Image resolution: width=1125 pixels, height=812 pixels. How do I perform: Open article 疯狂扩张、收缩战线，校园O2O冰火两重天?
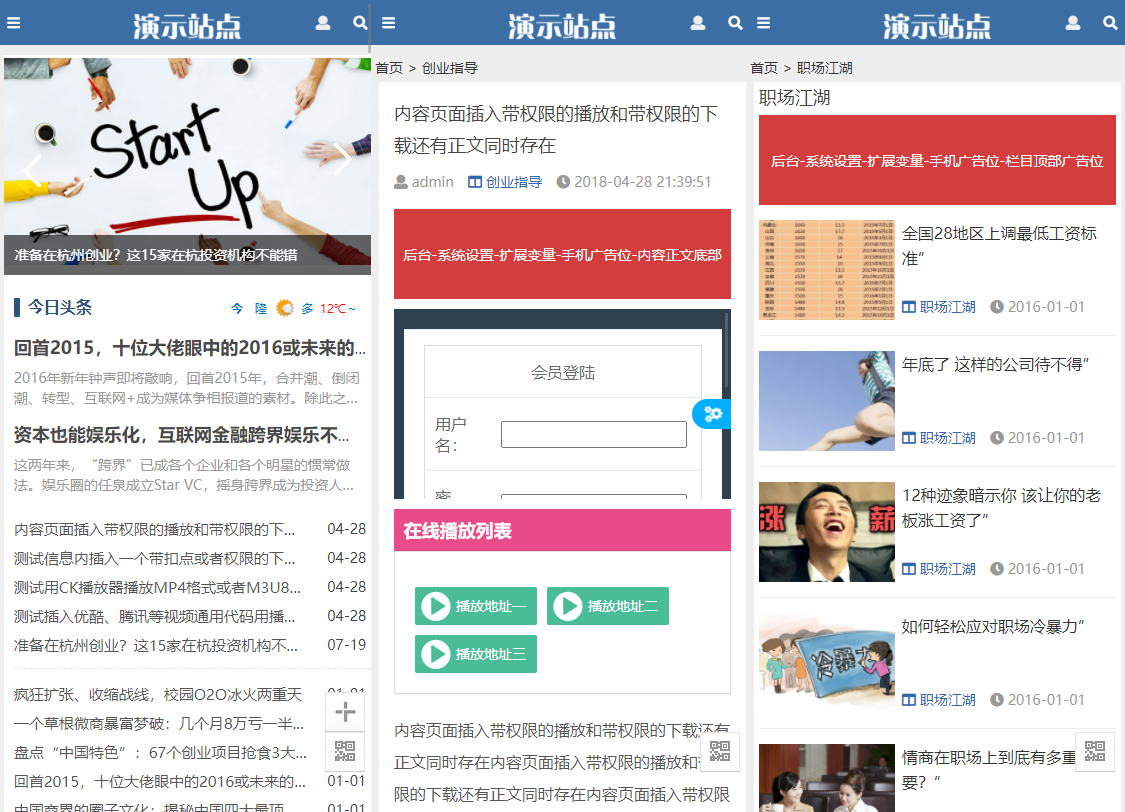click(158, 694)
